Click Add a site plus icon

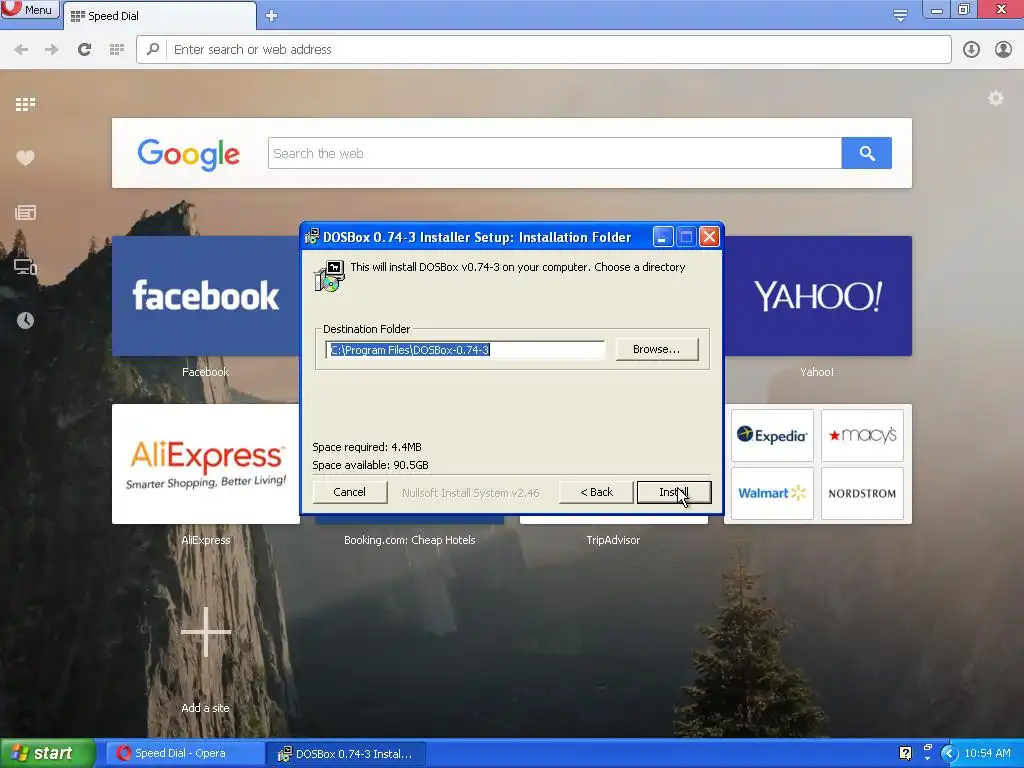(206, 632)
